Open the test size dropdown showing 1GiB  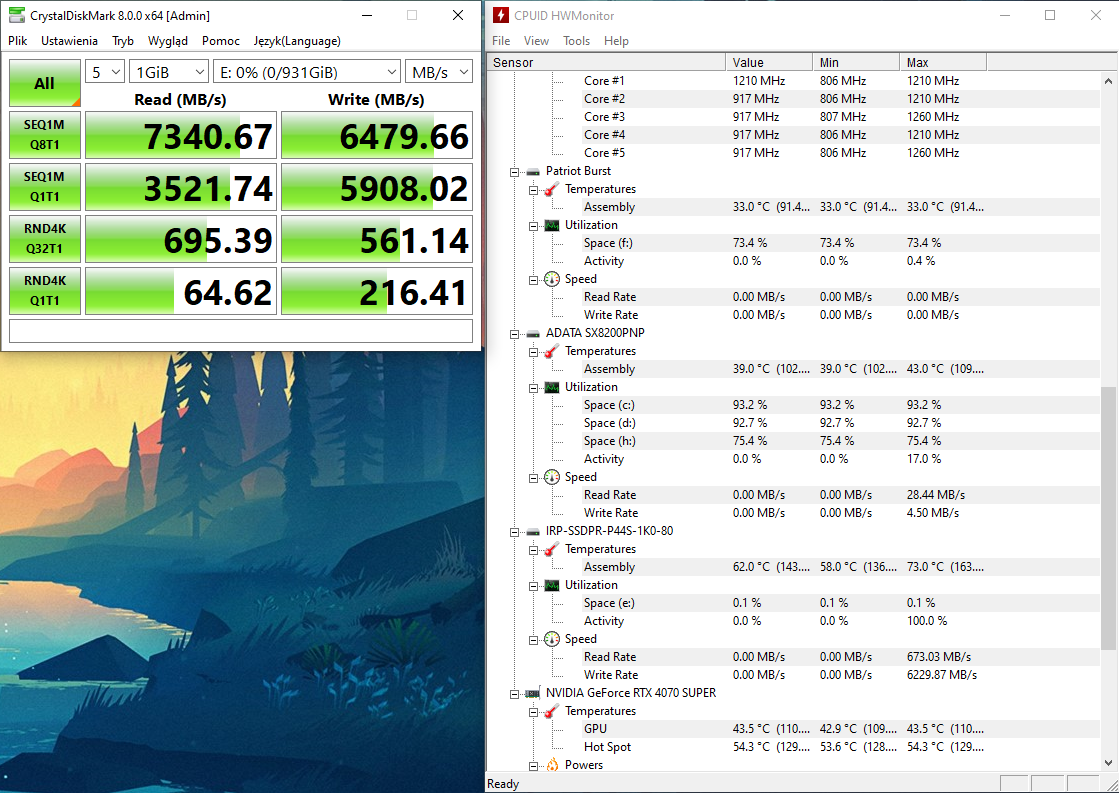[x=169, y=72]
